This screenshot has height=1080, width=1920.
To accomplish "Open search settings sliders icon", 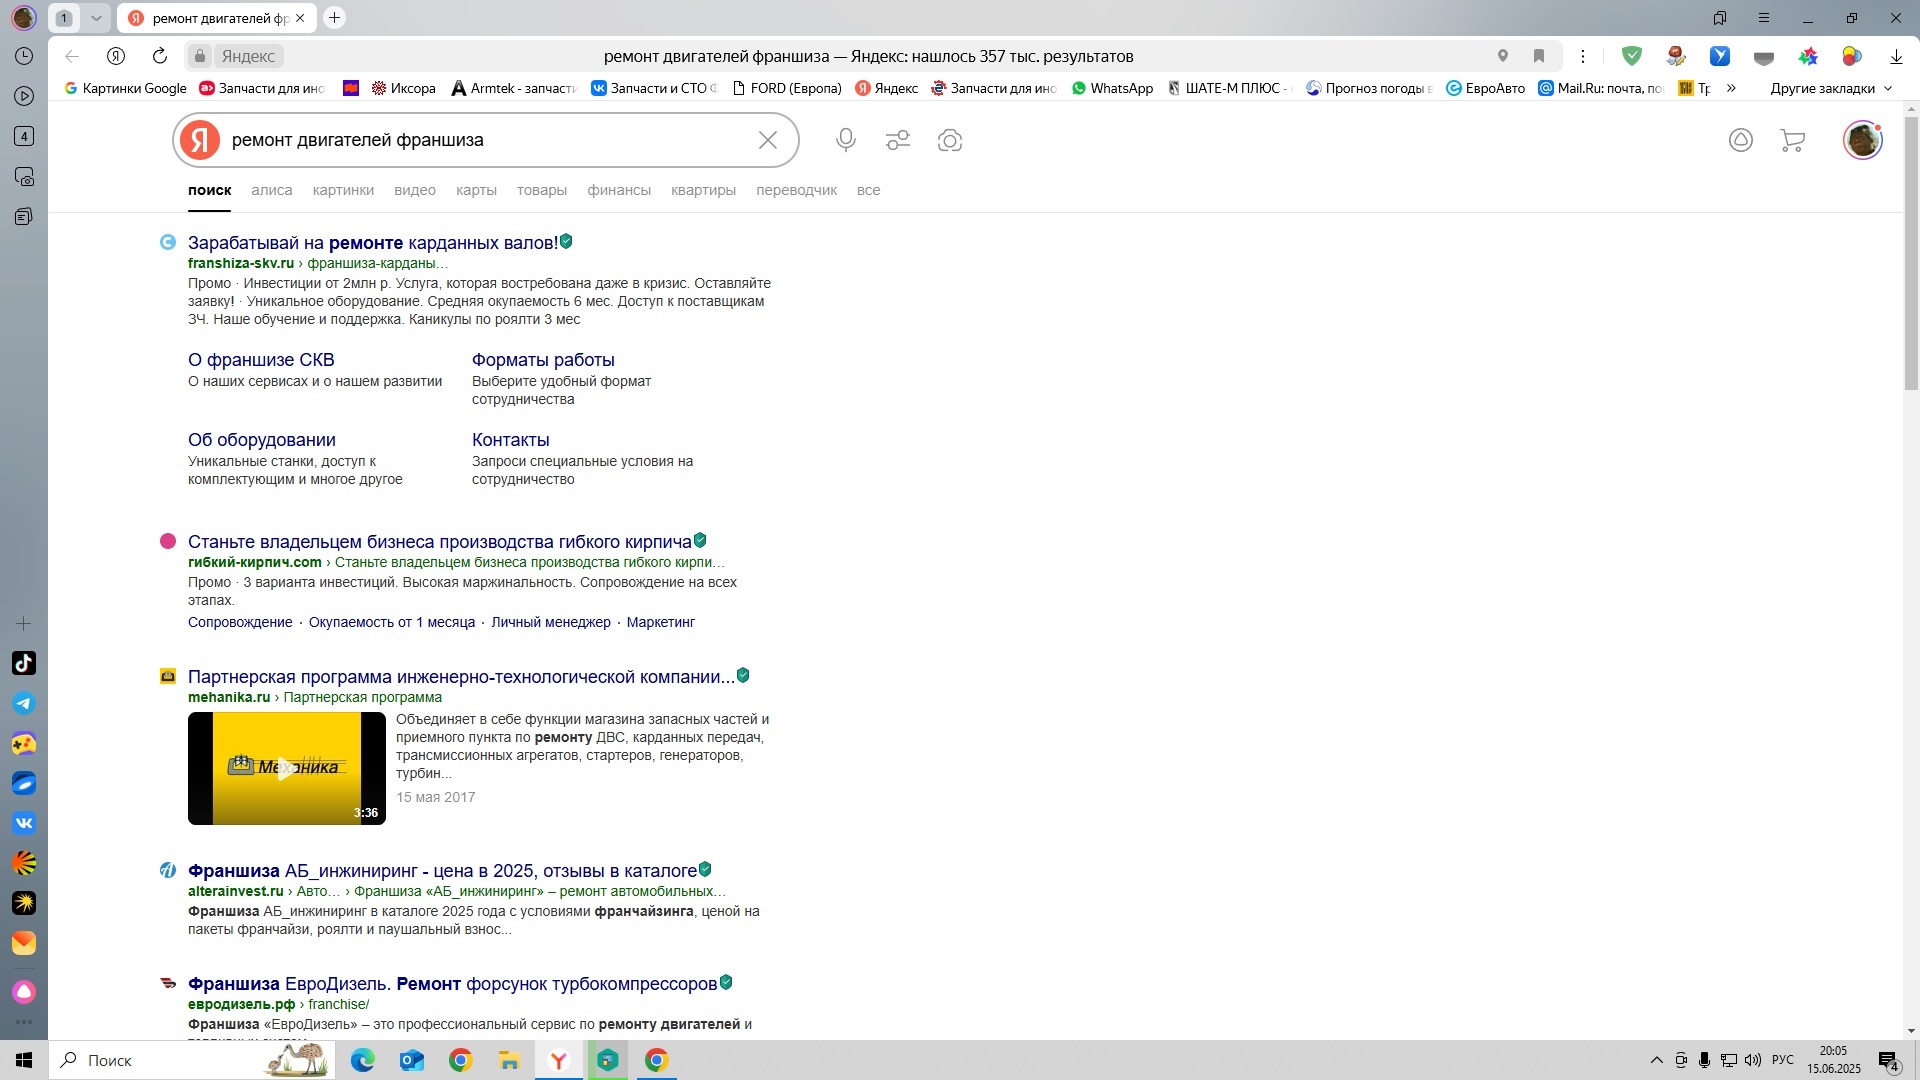I will (898, 140).
